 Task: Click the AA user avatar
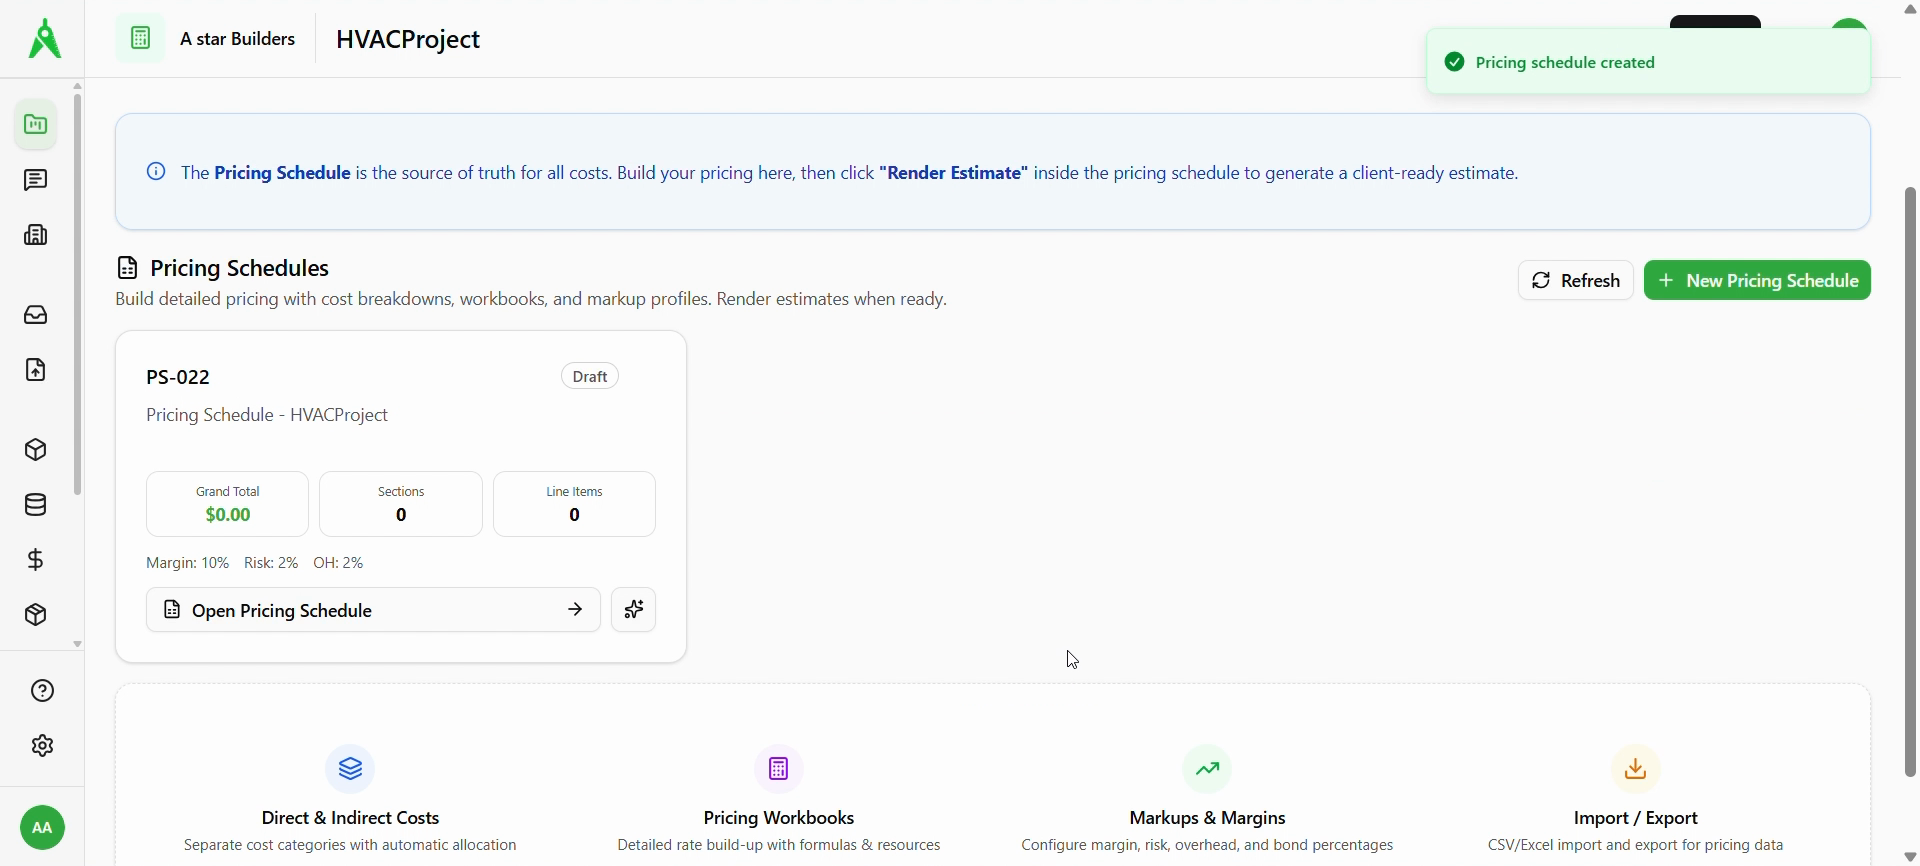(x=42, y=828)
